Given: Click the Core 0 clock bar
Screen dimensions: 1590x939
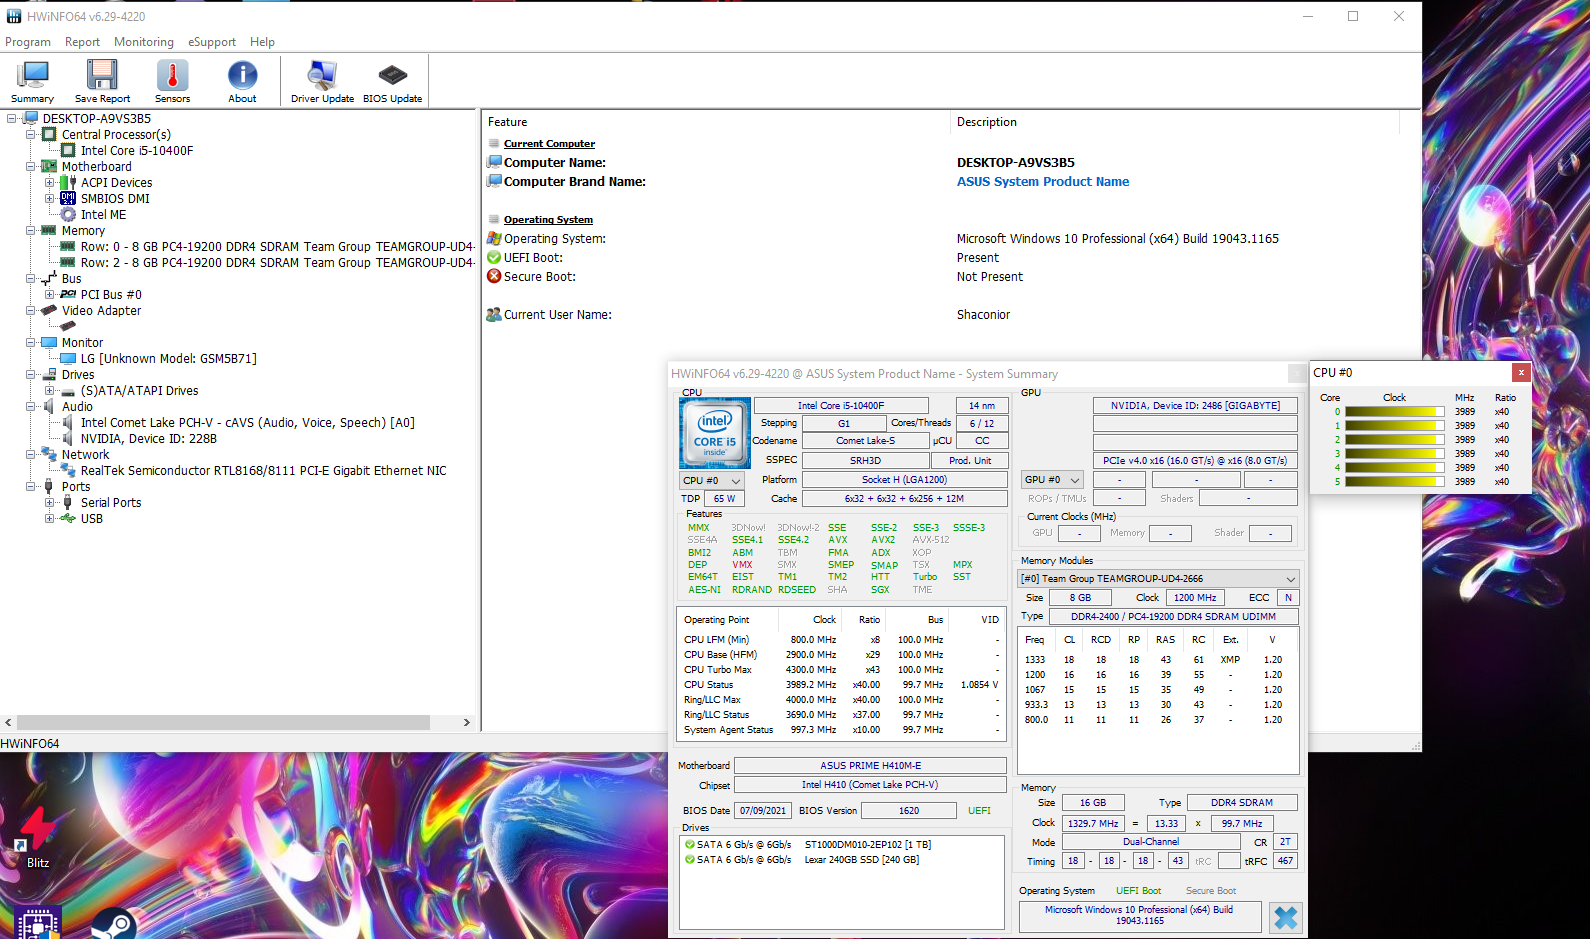Looking at the screenshot, I should click(1395, 412).
